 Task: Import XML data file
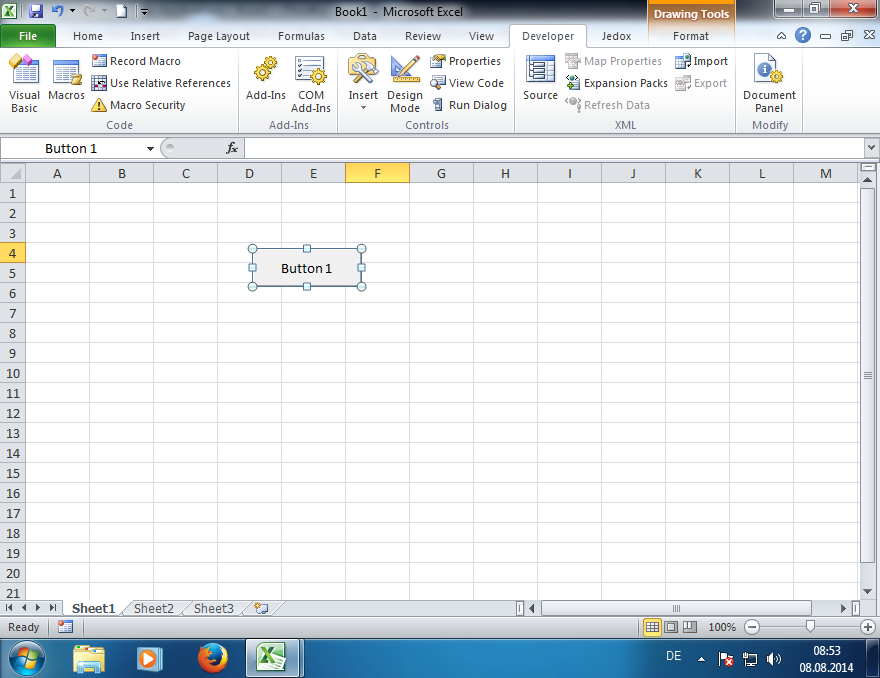point(701,61)
